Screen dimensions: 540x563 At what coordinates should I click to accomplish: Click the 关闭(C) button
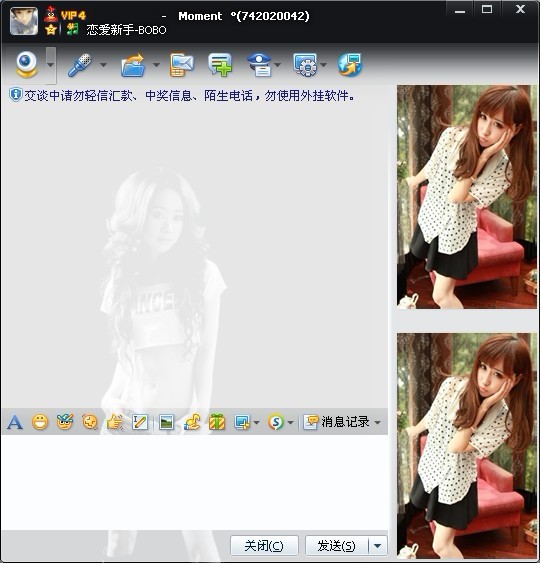pyautogui.click(x=264, y=546)
